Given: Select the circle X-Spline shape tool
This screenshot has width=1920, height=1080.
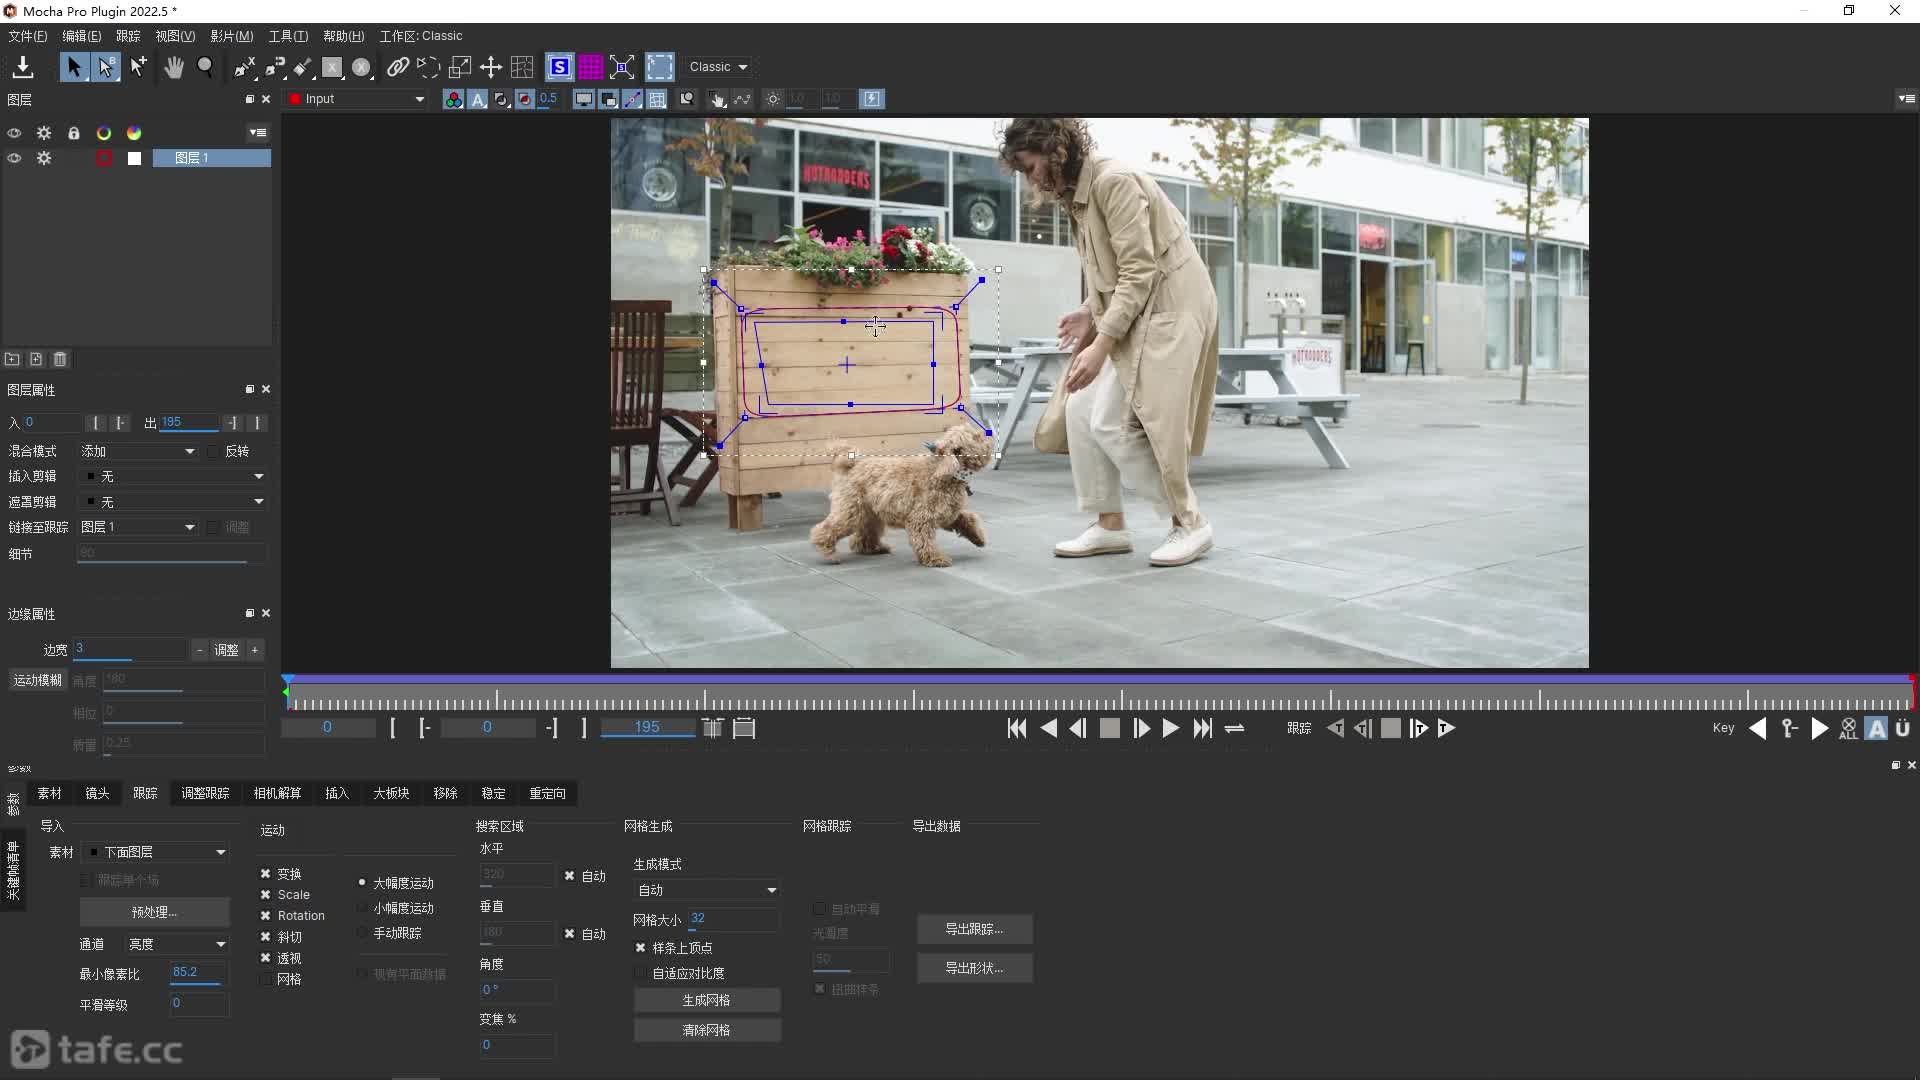Looking at the screenshot, I should (362, 67).
